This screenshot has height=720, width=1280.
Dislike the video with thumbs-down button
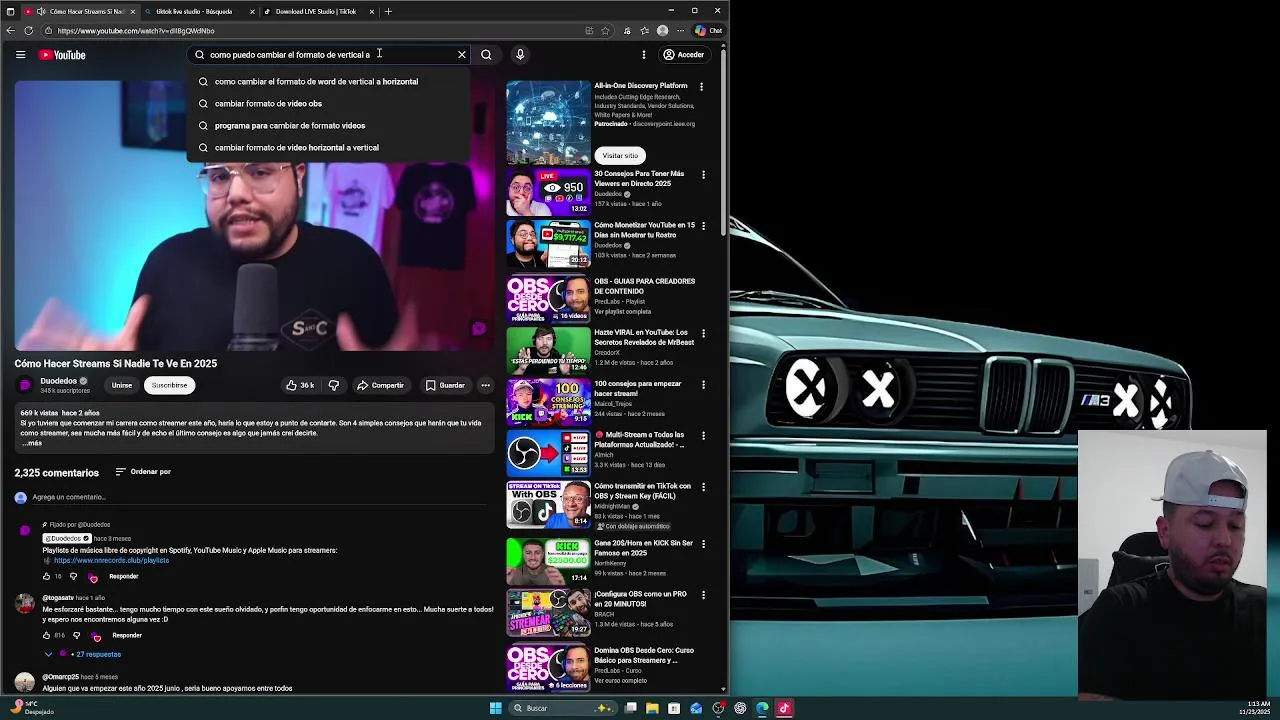click(334, 385)
